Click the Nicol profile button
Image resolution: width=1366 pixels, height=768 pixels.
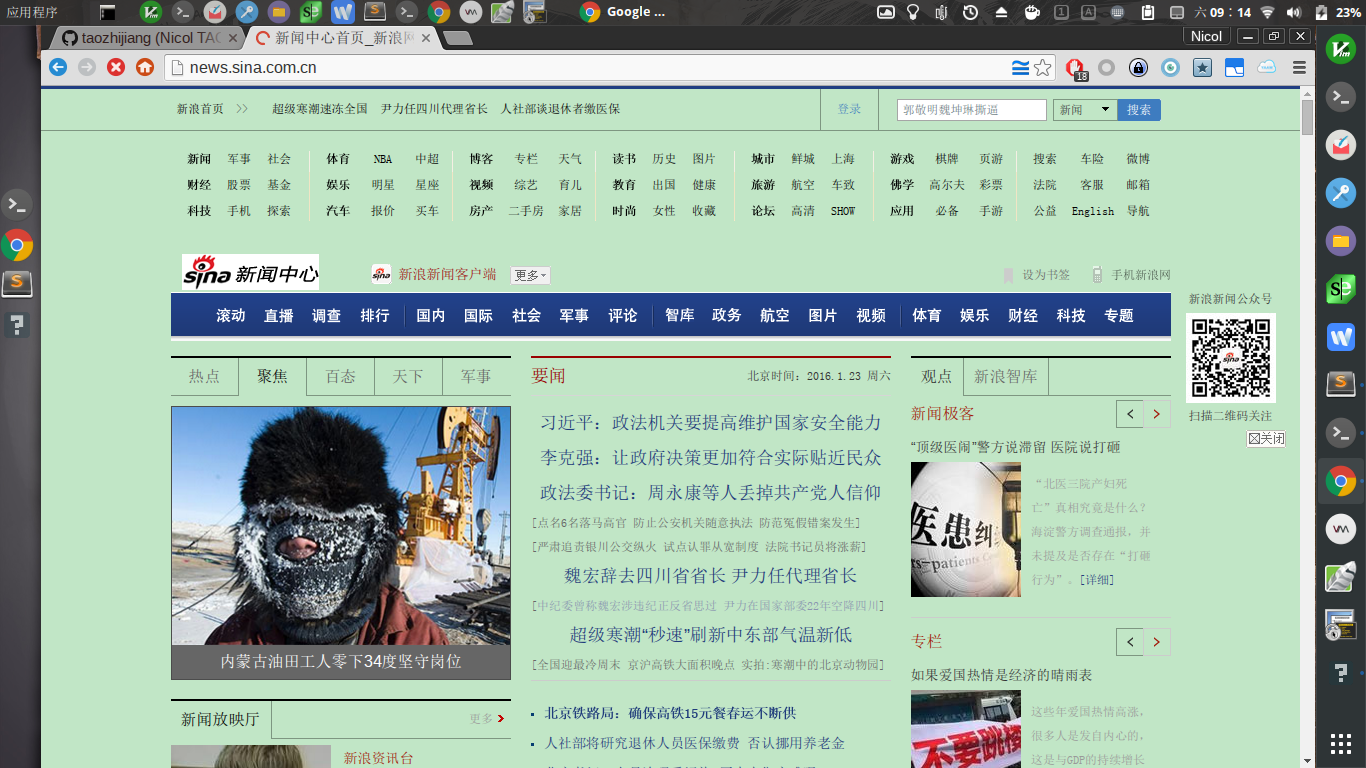pyautogui.click(x=1206, y=36)
